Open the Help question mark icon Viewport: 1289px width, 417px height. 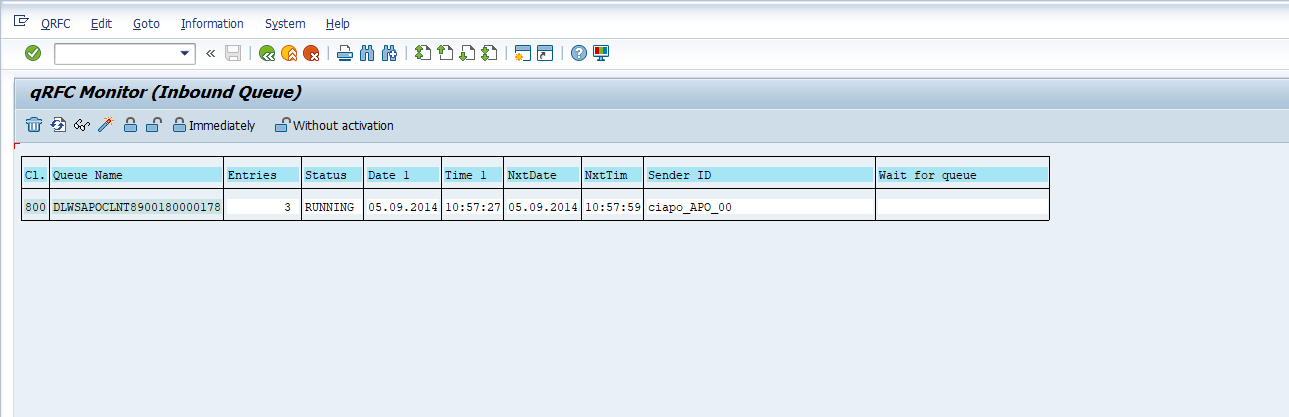pyautogui.click(x=578, y=53)
